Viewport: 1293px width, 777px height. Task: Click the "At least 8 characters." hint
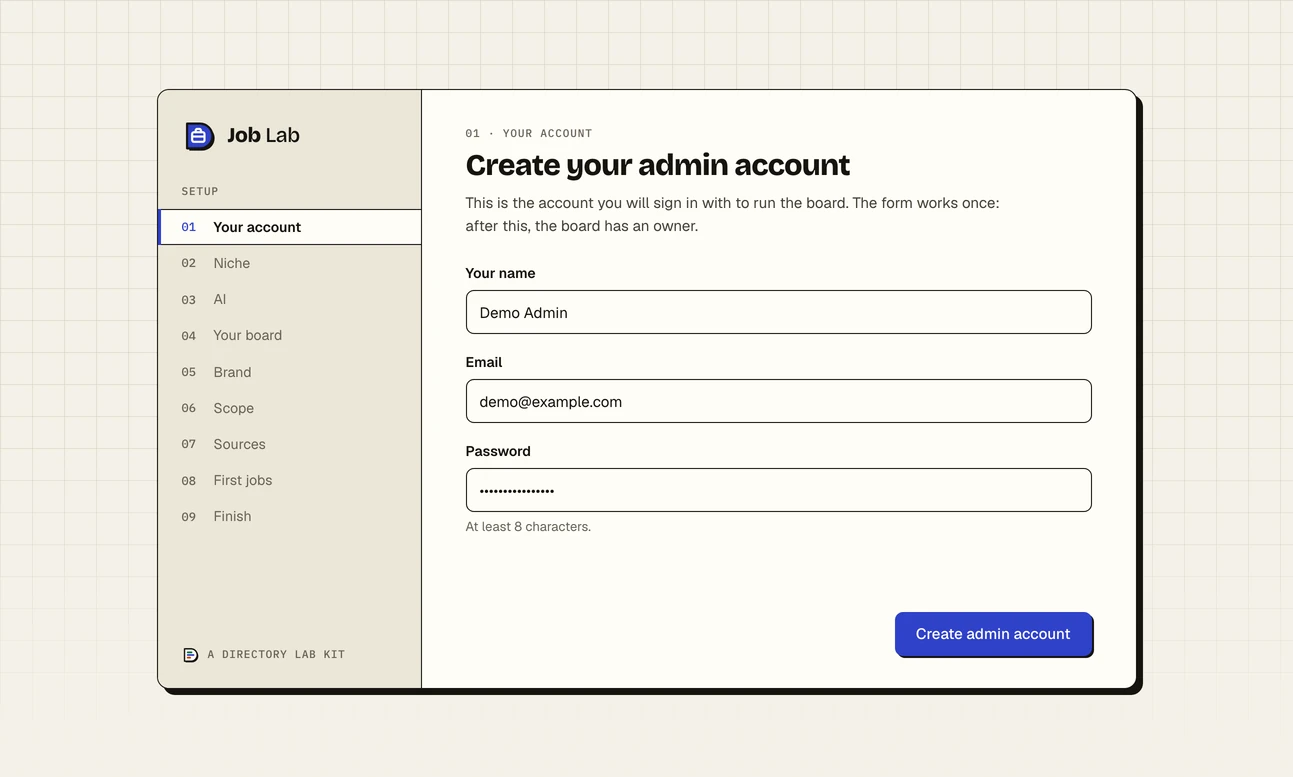pos(528,527)
